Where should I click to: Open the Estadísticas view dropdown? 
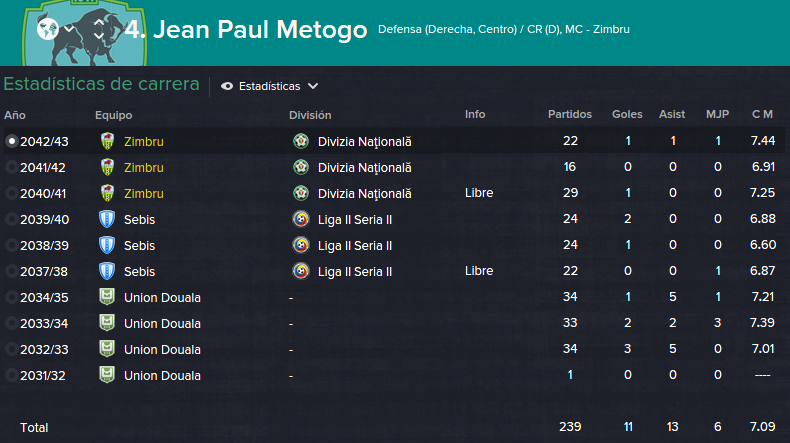(270, 86)
